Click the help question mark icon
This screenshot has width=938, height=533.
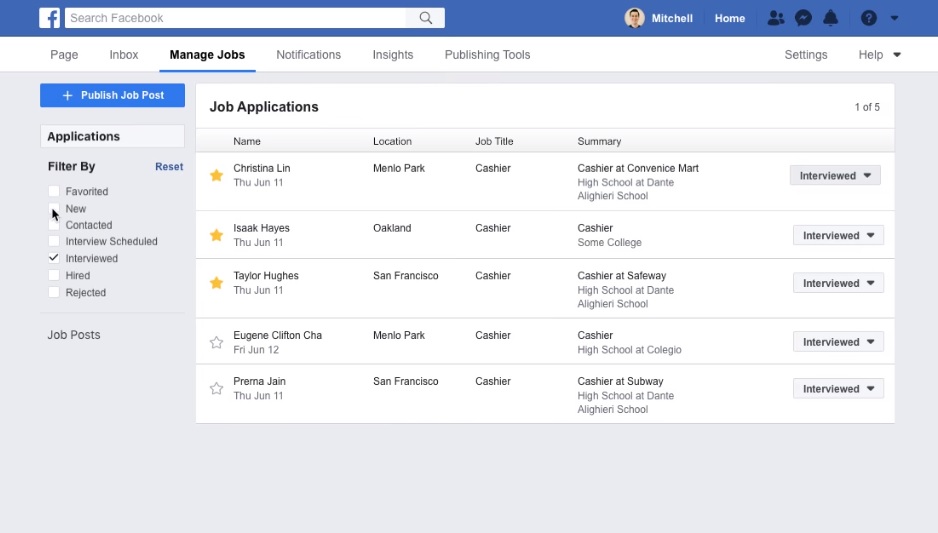coord(868,18)
